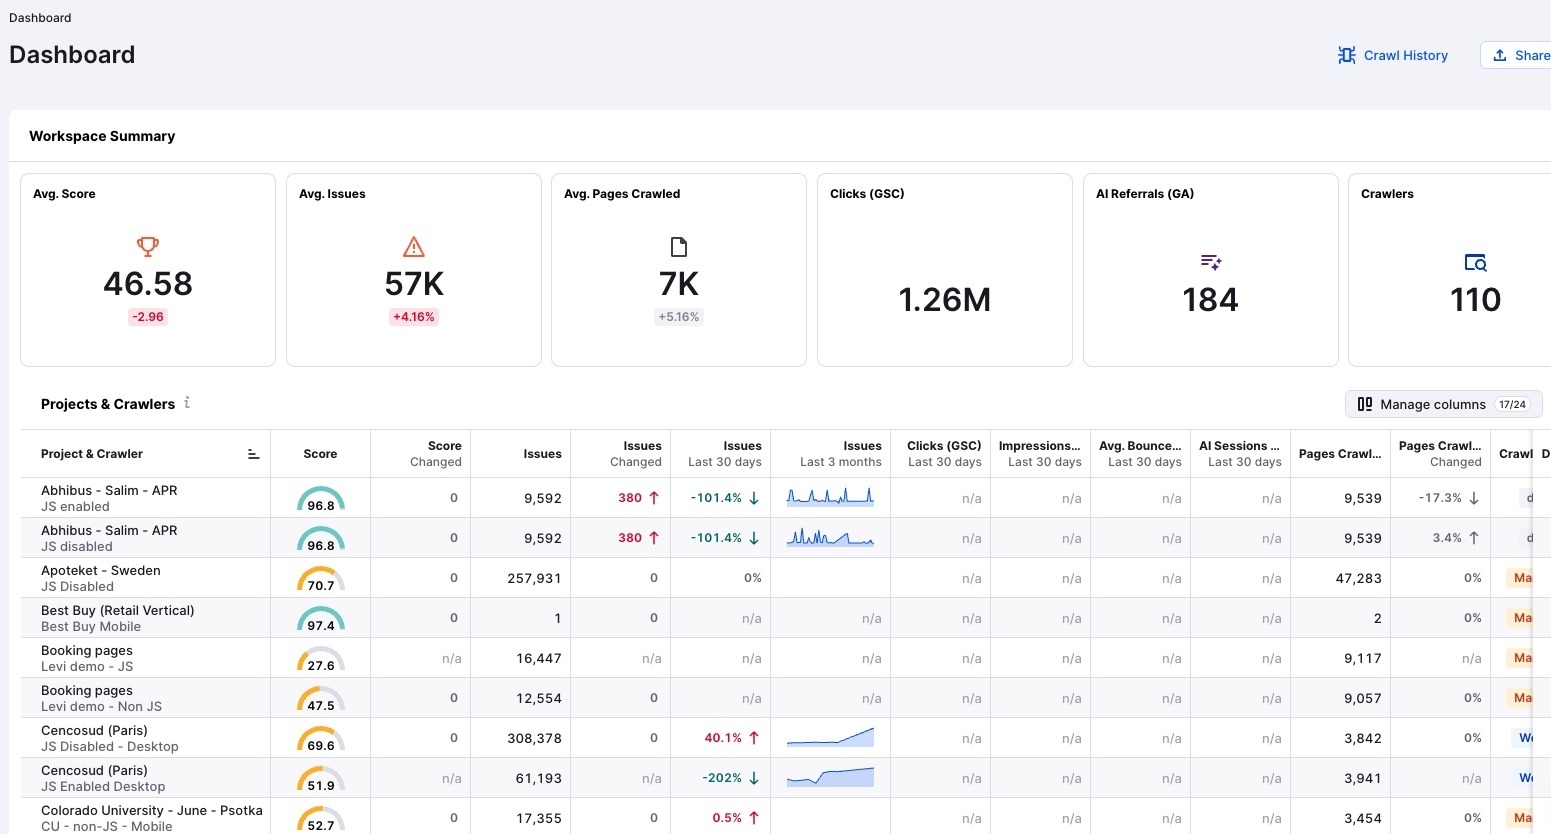1551x834 pixels.
Task: Click score gauge 51.9 for Cencosud JS Enabled
Action: 321,778
